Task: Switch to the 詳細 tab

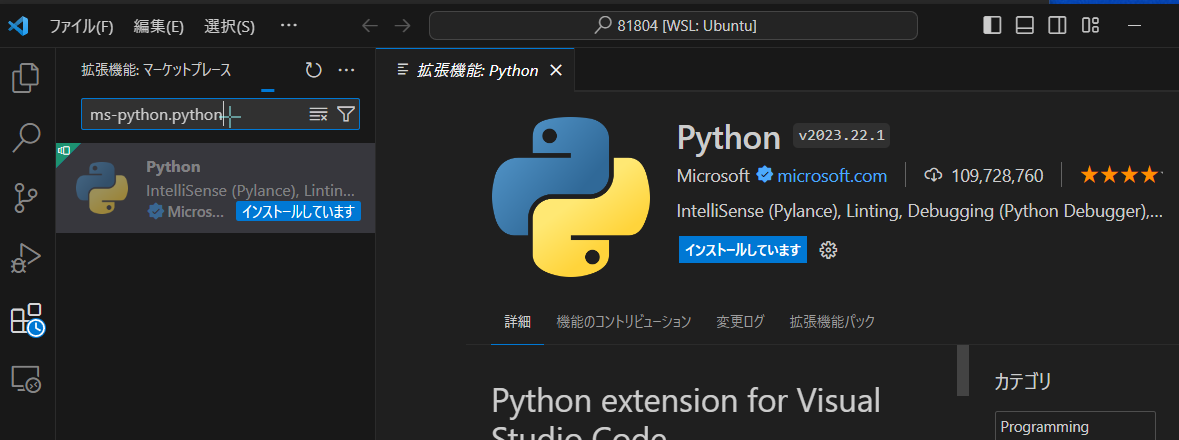Action: coord(517,322)
